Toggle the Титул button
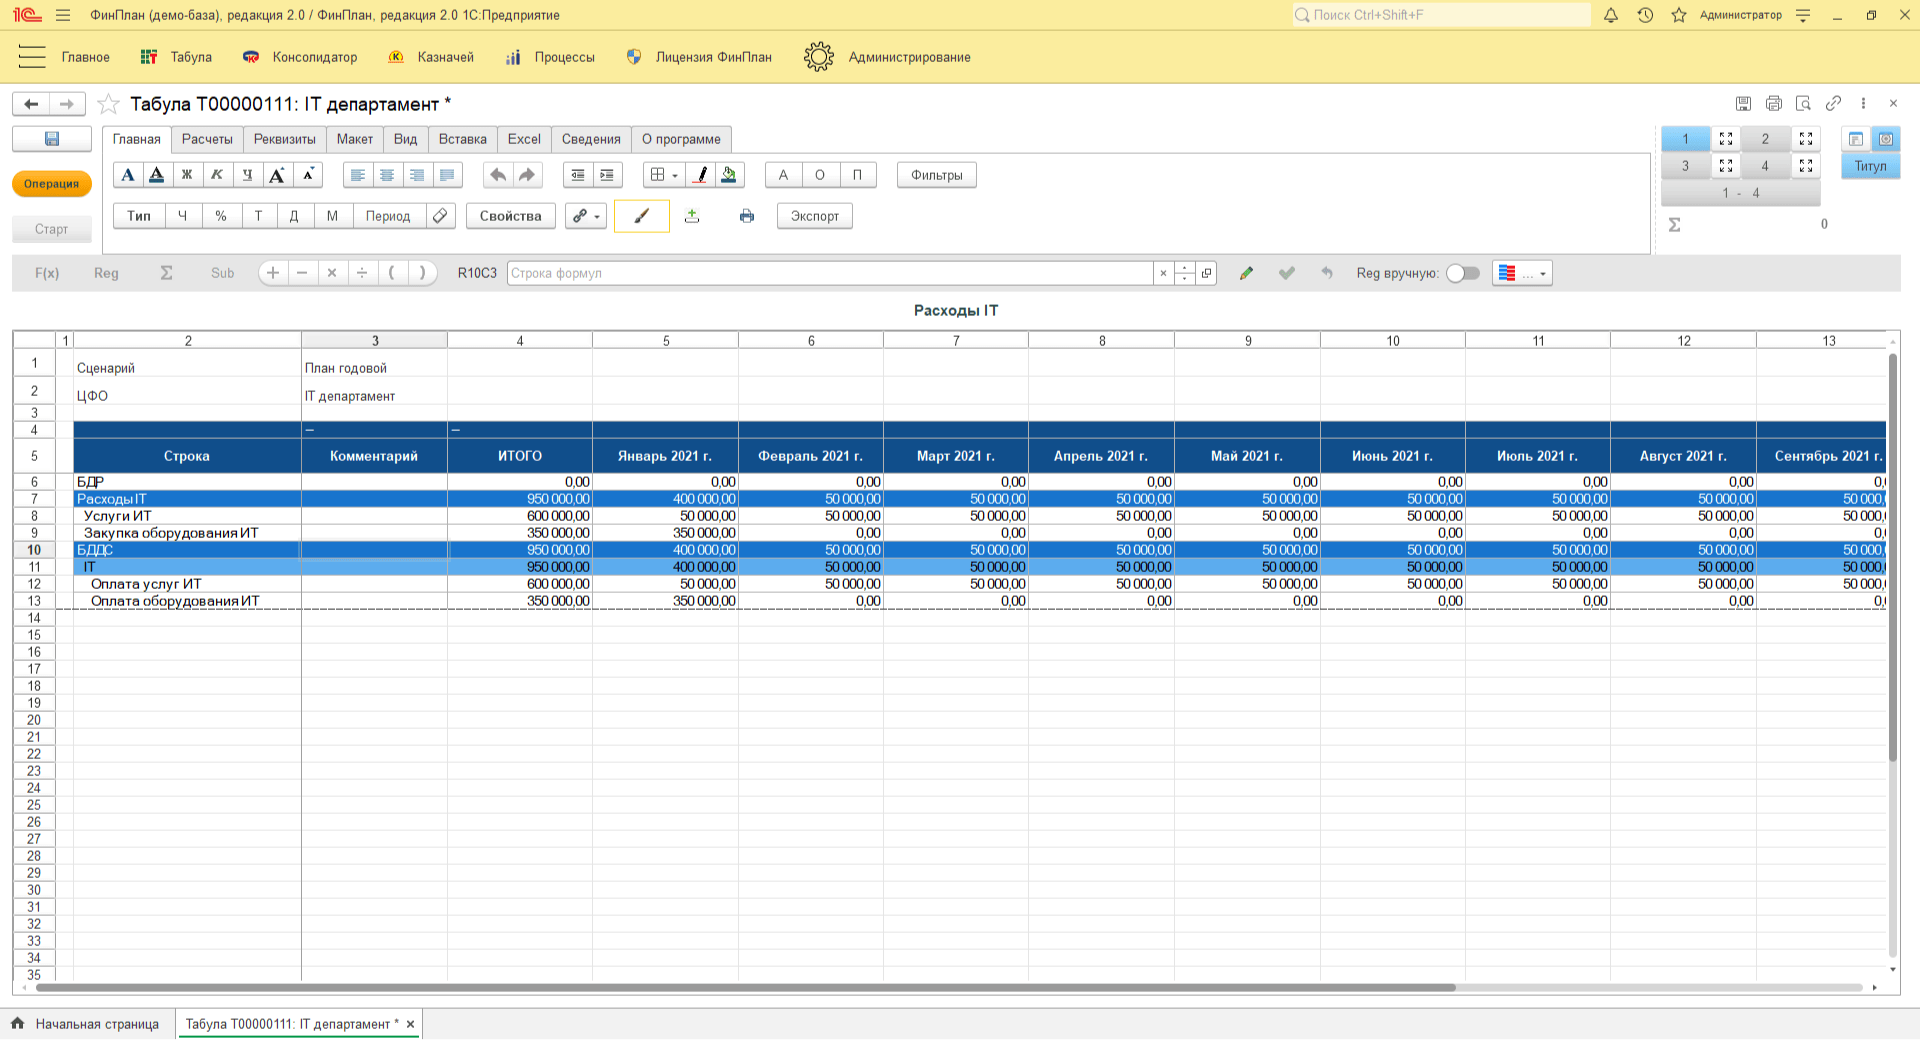 tap(1870, 166)
